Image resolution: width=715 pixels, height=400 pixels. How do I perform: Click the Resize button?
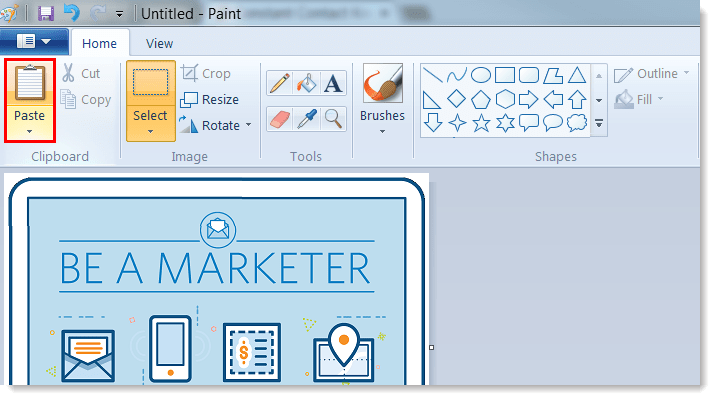209,99
